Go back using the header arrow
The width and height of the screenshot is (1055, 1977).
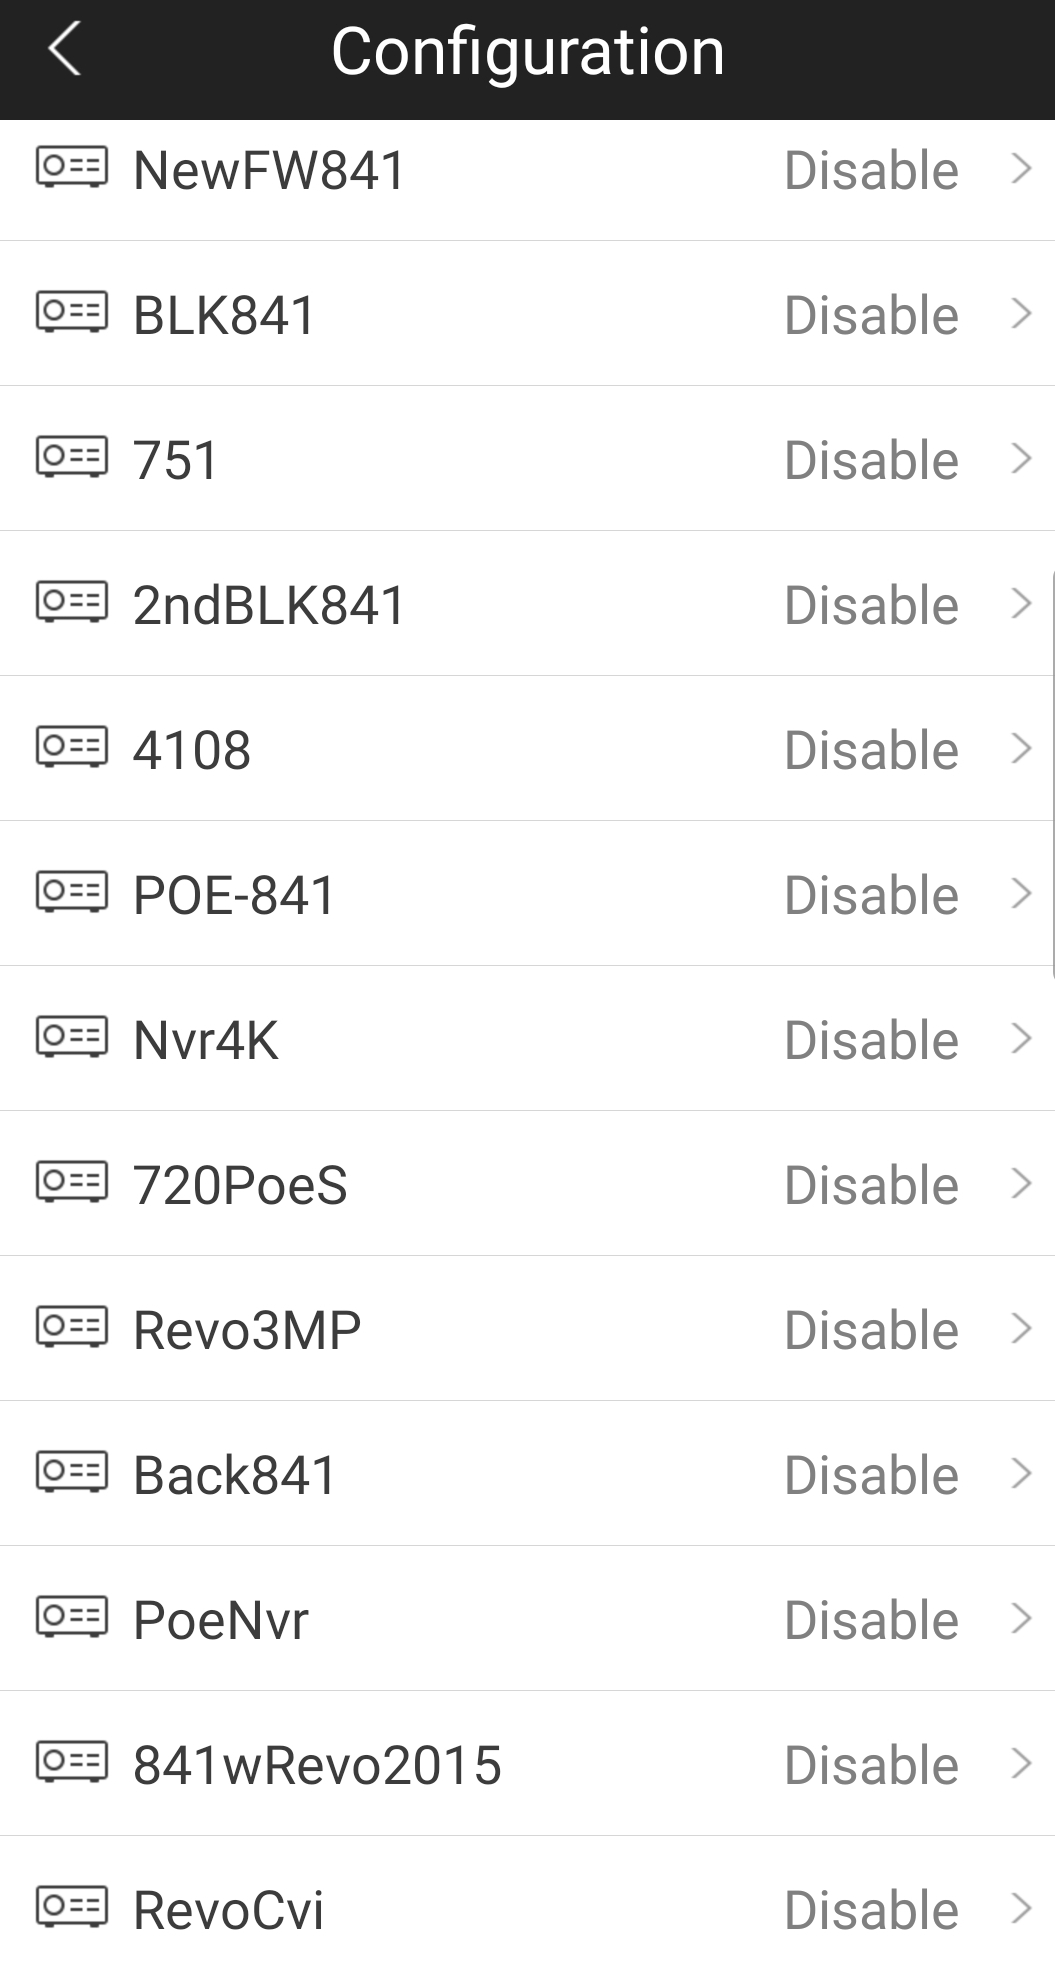point(64,50)
